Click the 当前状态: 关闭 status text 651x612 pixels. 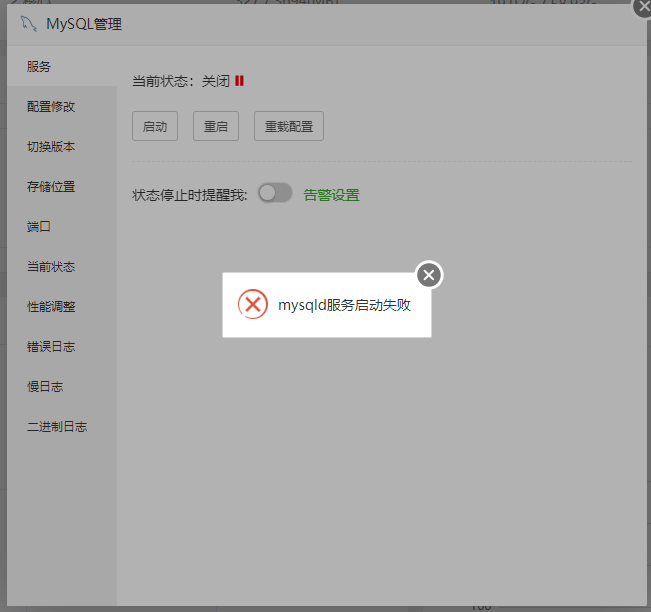(181, 81)
